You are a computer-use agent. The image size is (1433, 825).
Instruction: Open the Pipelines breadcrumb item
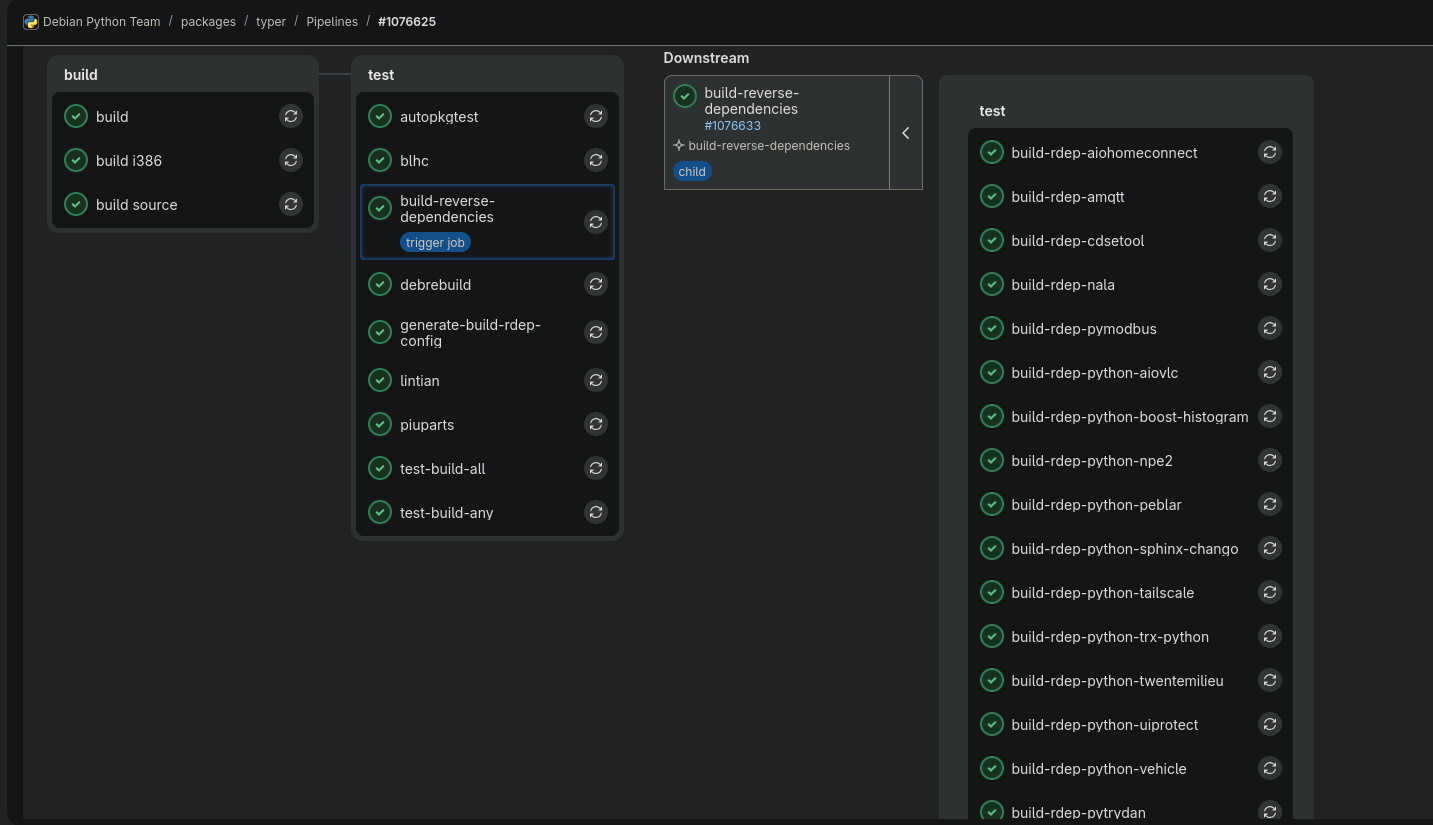[x=332, y=21]
